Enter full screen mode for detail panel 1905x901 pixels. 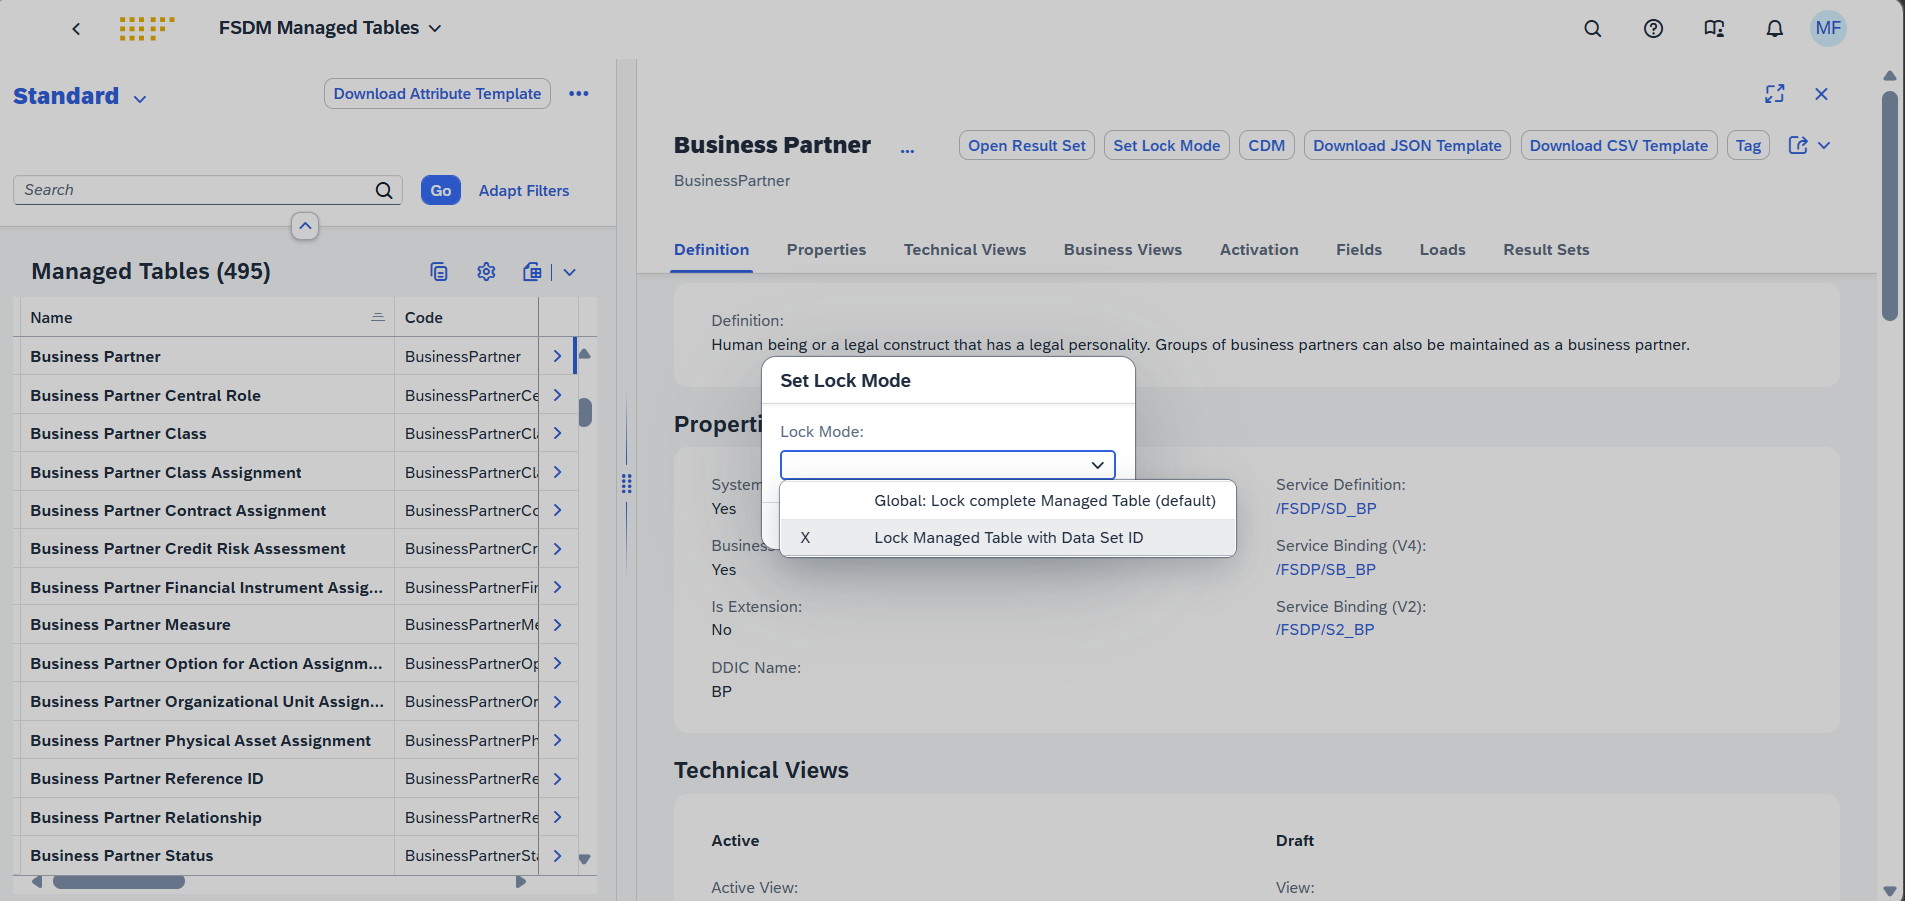click(1775, 94)
